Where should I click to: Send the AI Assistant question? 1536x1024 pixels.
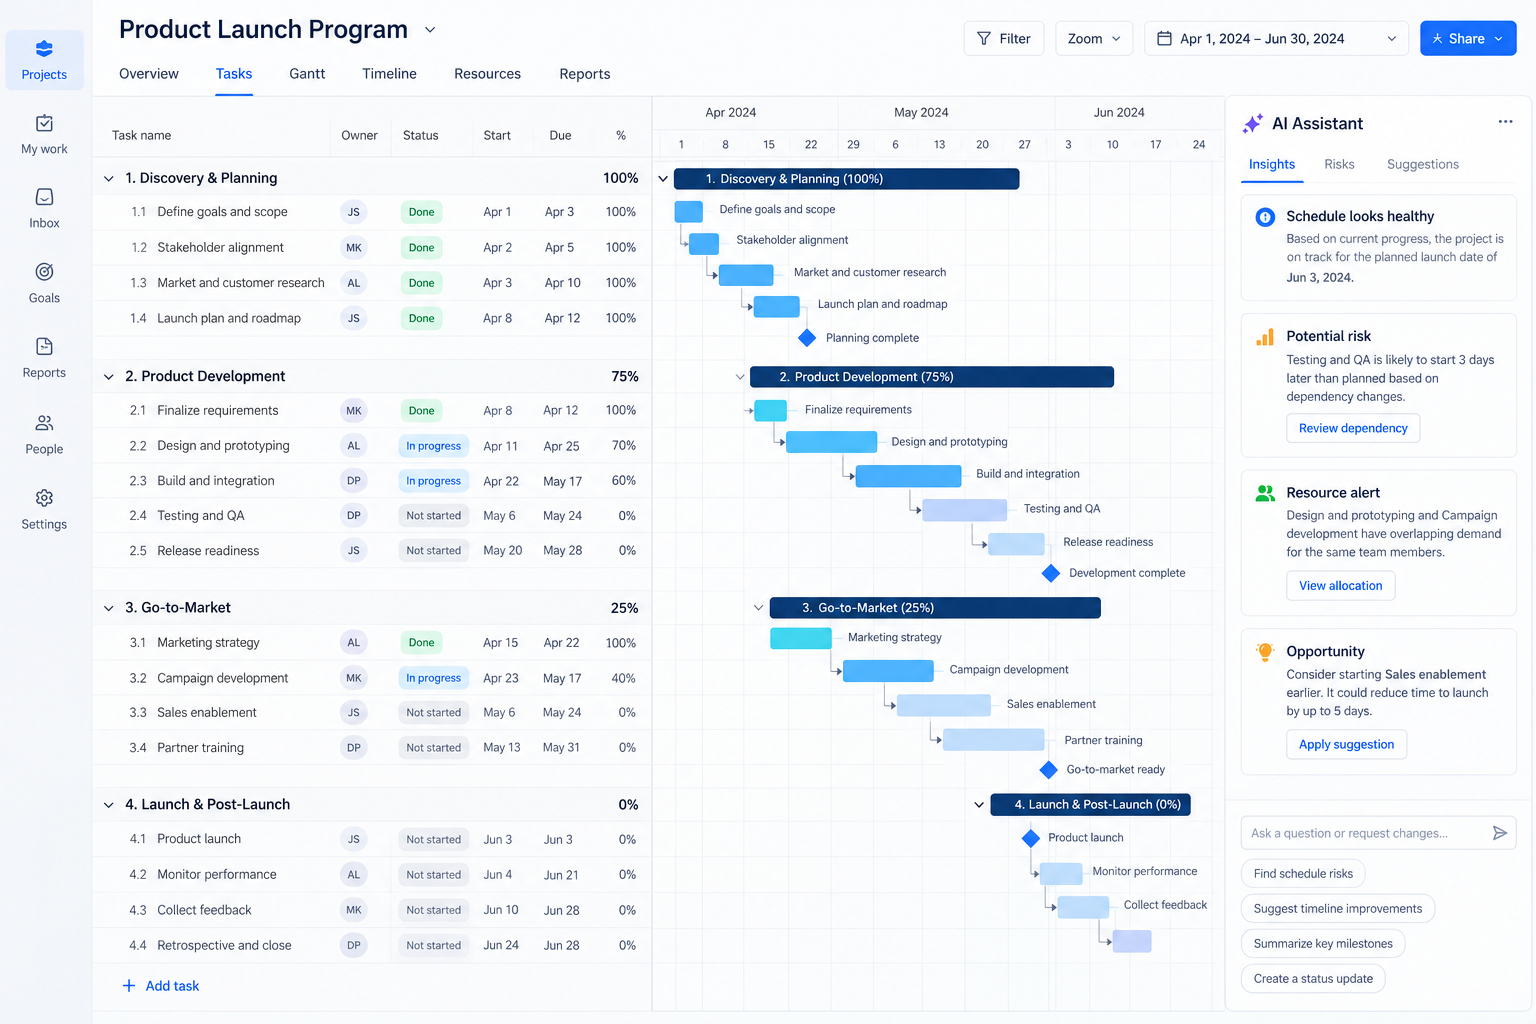pos(1499,833)
